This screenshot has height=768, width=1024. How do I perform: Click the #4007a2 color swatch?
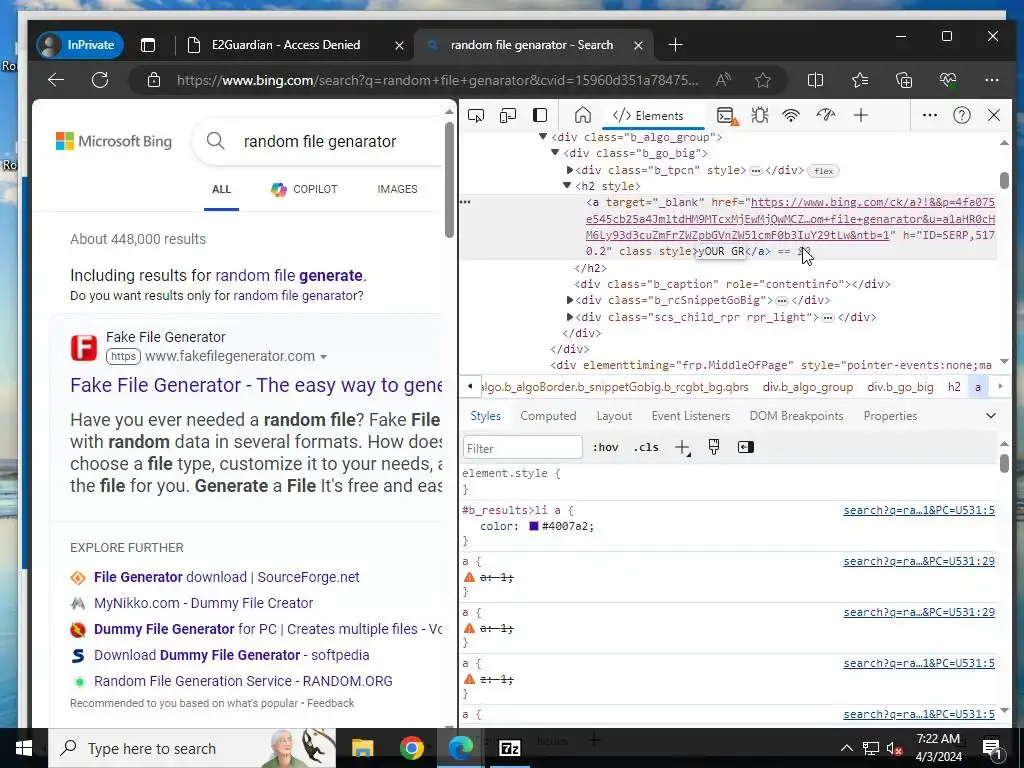pyautogui.click(x=534, y=526)
